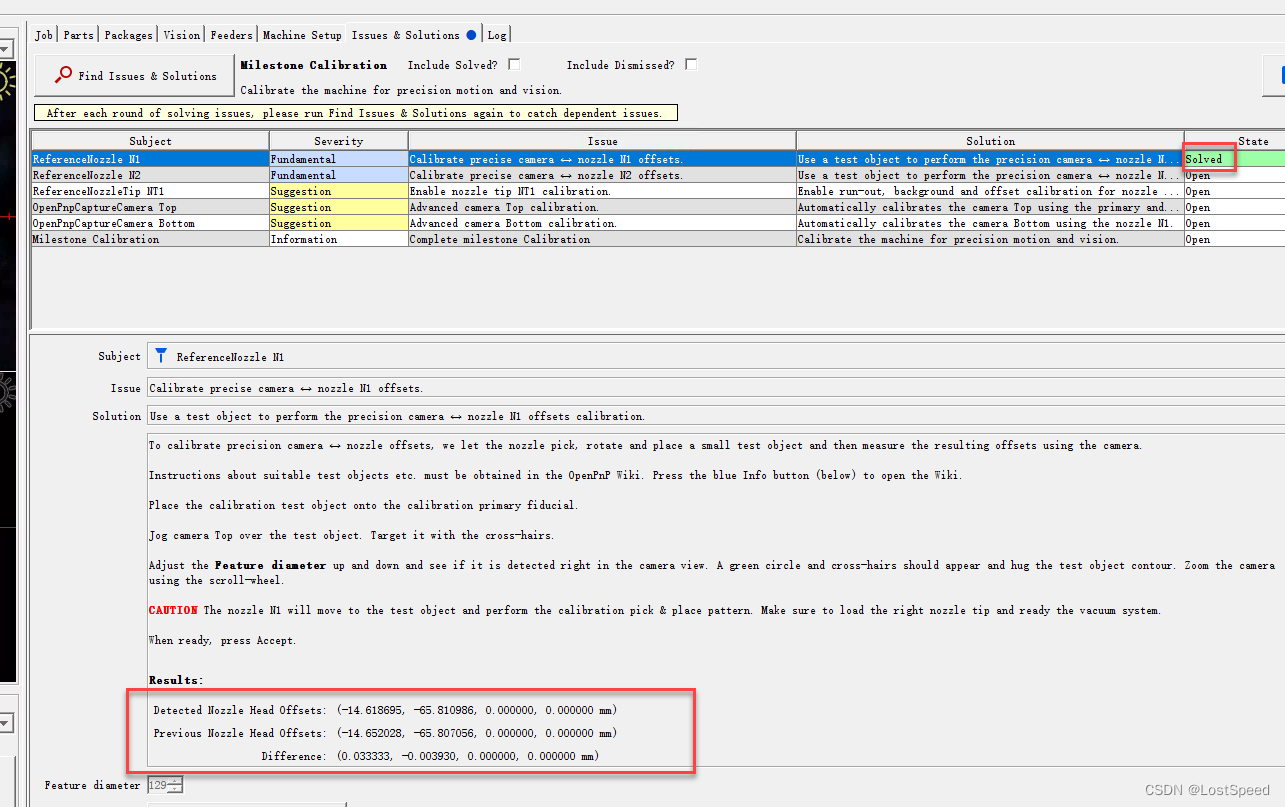Viewport: 1285px width, 807px height.
Task: Open the Vision tab
Action: coord(181,35)
